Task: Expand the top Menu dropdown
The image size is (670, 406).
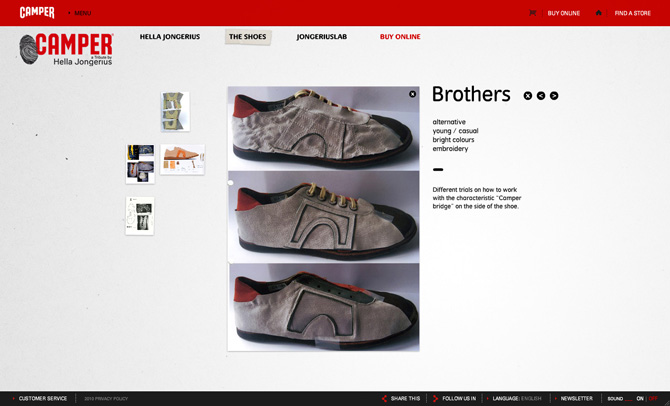Action: tap(82, 13)
